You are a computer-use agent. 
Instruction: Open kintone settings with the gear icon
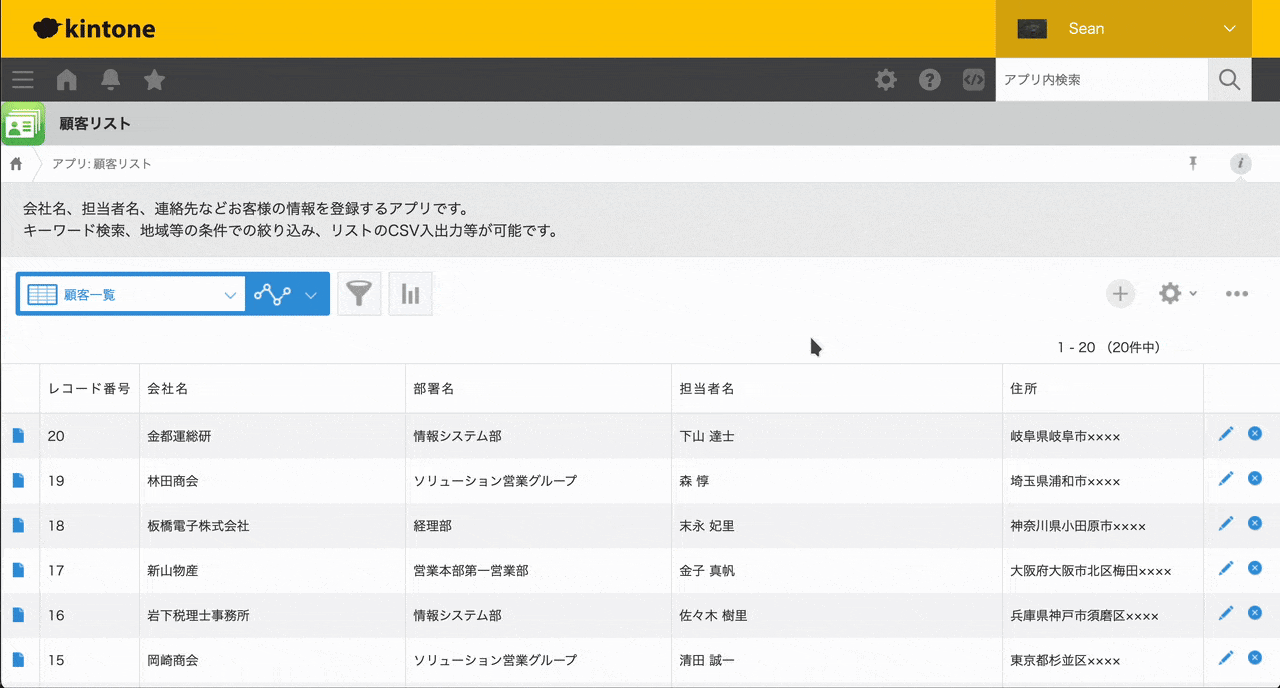pos(885,79)
